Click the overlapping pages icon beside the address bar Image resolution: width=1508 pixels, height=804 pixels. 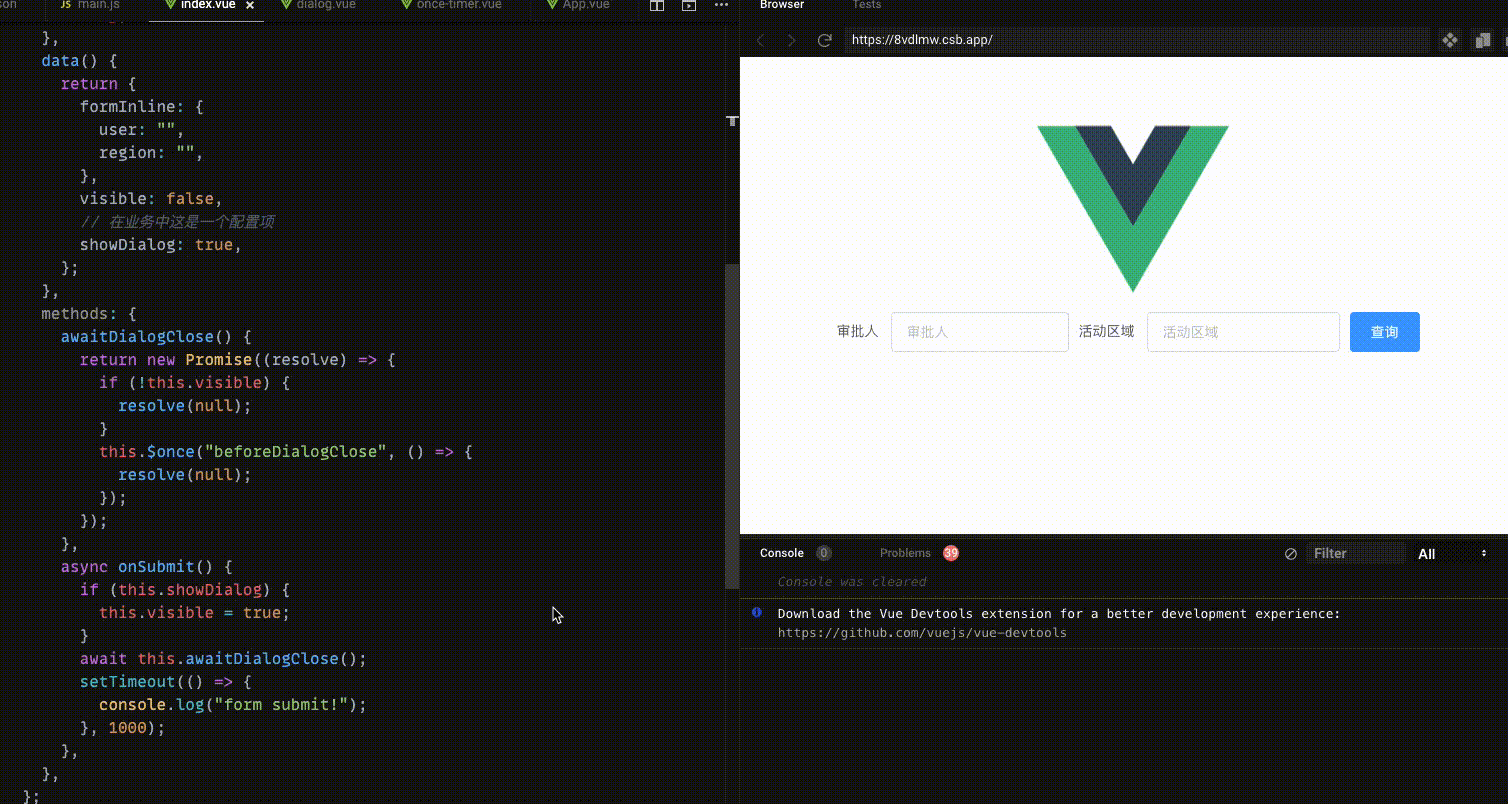pos(1483,40)
